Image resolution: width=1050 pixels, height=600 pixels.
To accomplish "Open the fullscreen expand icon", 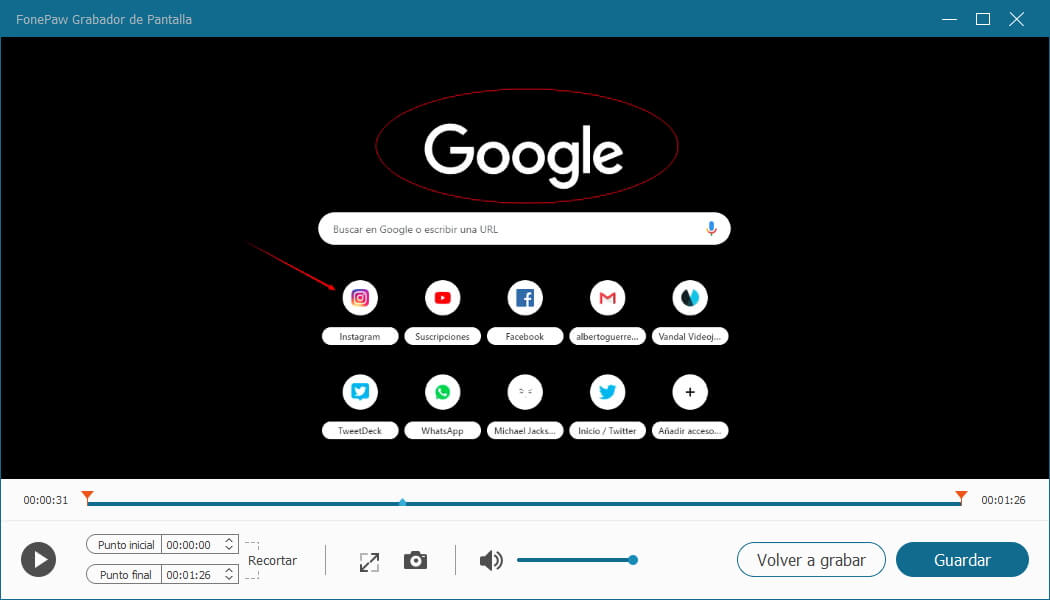I will (369, 561).
